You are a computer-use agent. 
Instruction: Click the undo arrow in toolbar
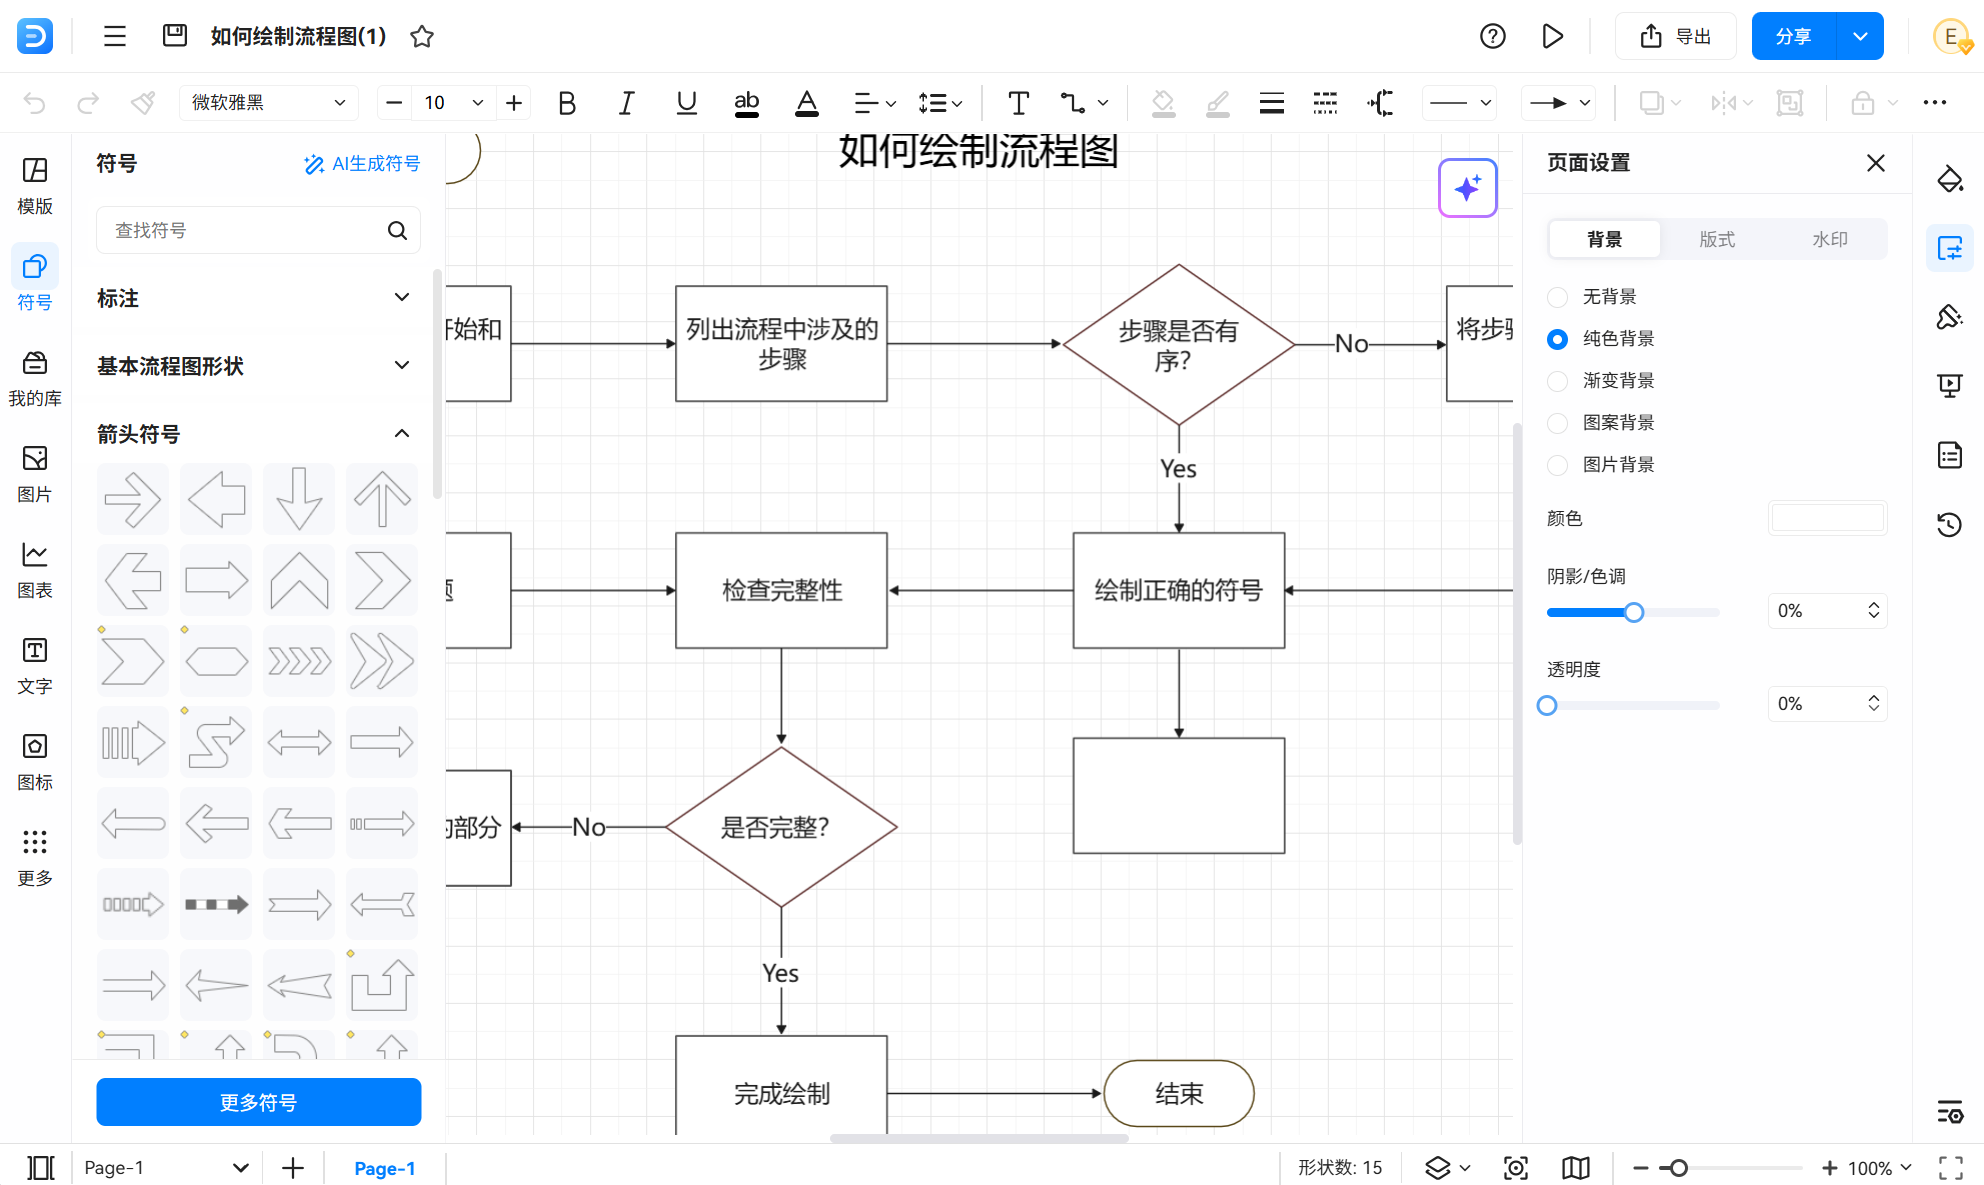(34, 103)
